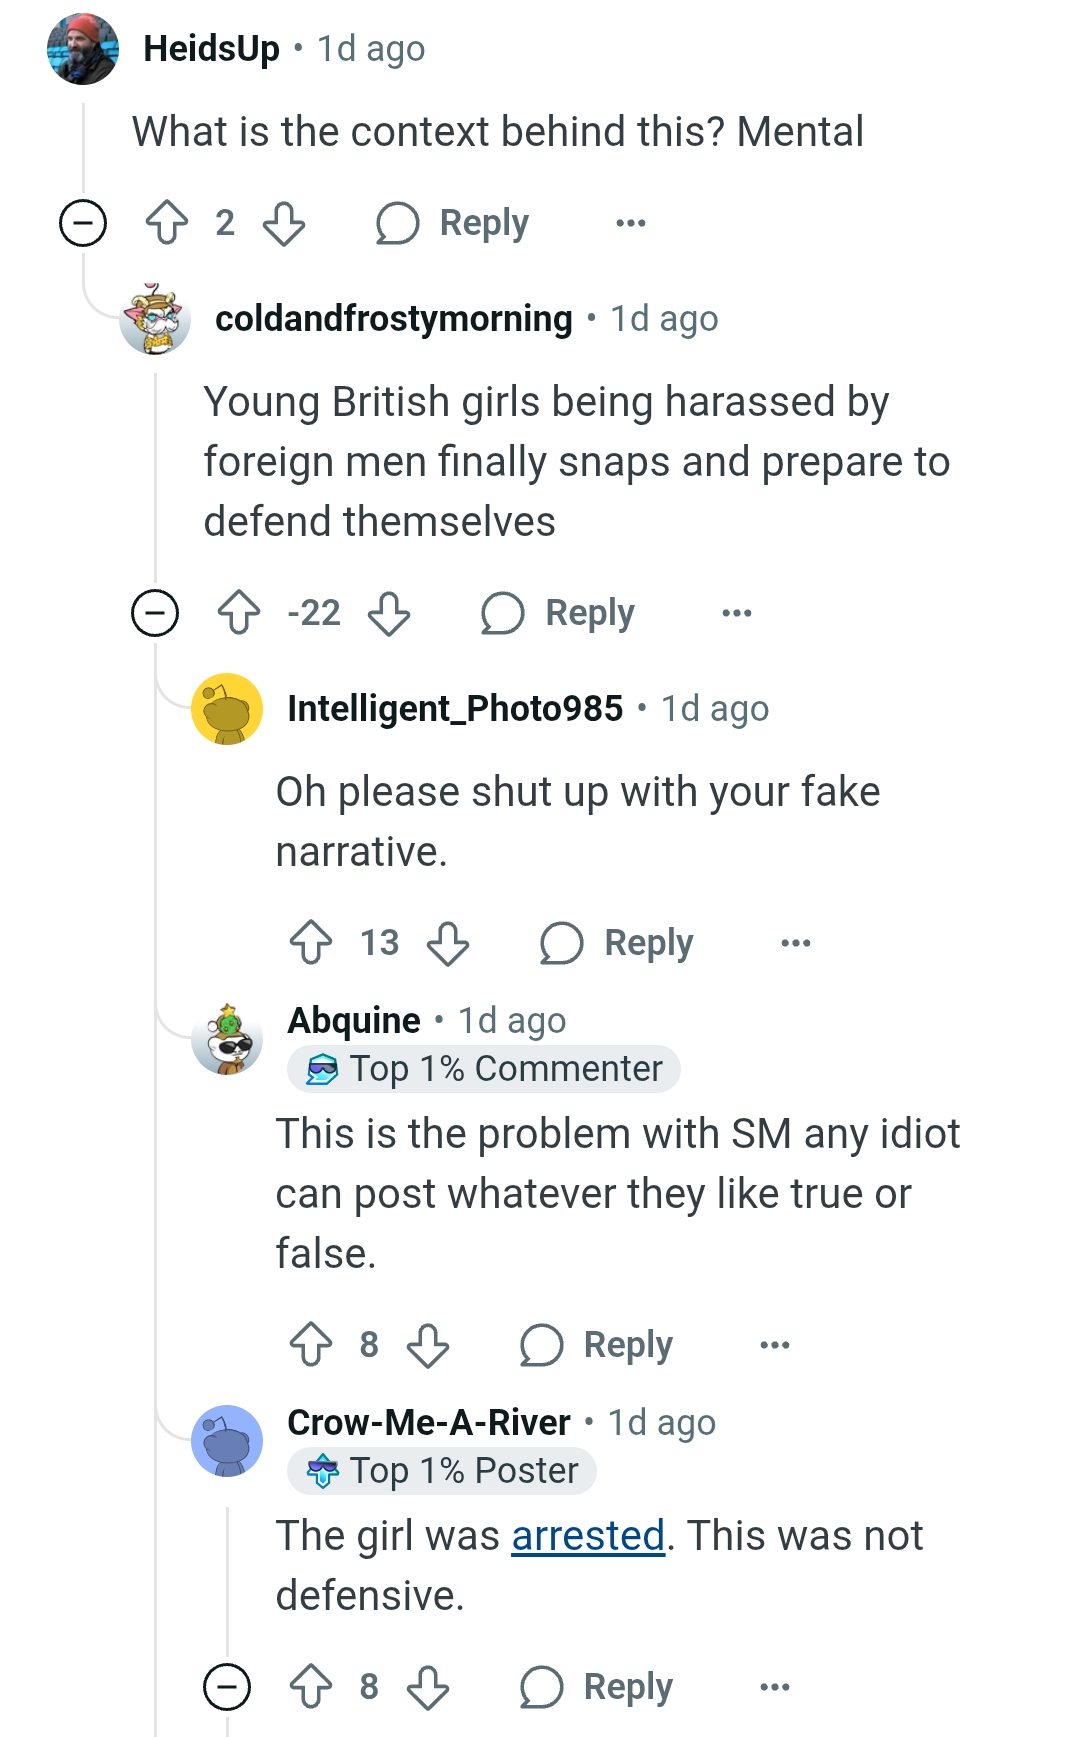The image size is (1079, 1737).
Task: Open more options on Crow-Me-A-River's comment
Action: coord(774,1686)
